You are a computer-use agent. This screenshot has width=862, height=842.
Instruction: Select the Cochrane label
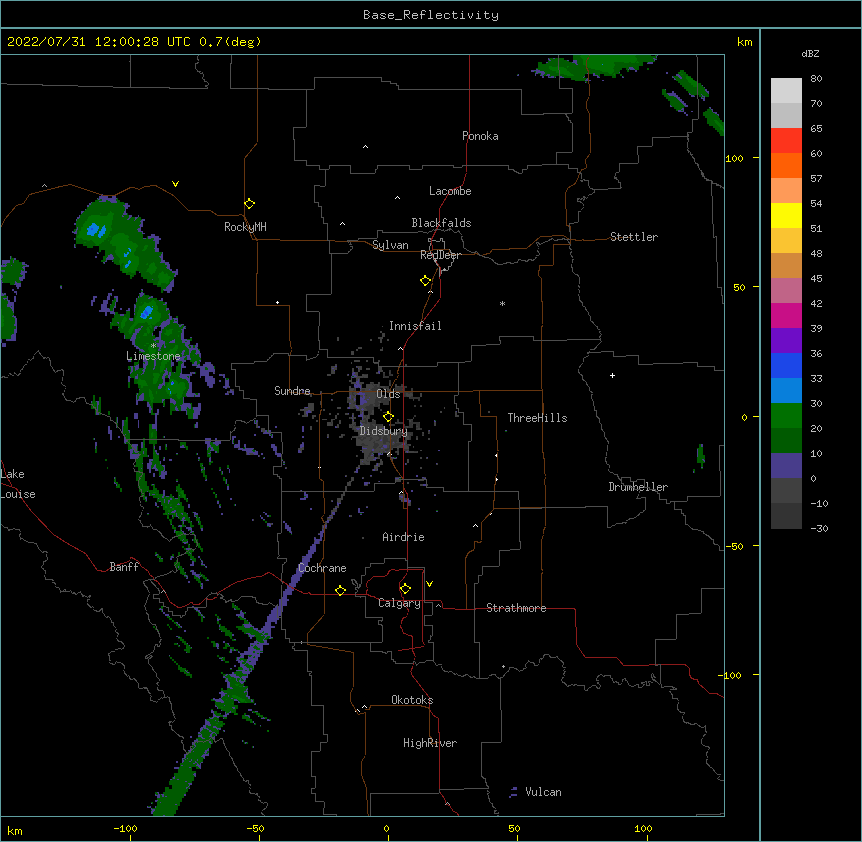click(322, 568)
